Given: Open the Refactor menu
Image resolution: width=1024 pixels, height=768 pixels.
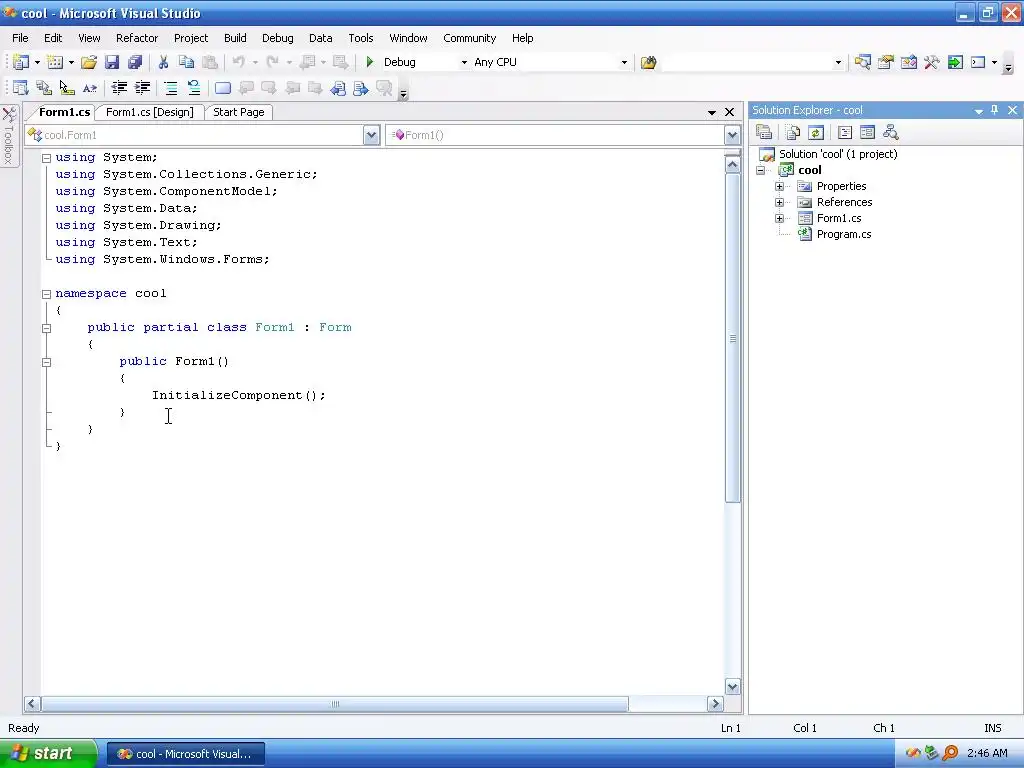Looking at the screenshot, I should 137,38.
